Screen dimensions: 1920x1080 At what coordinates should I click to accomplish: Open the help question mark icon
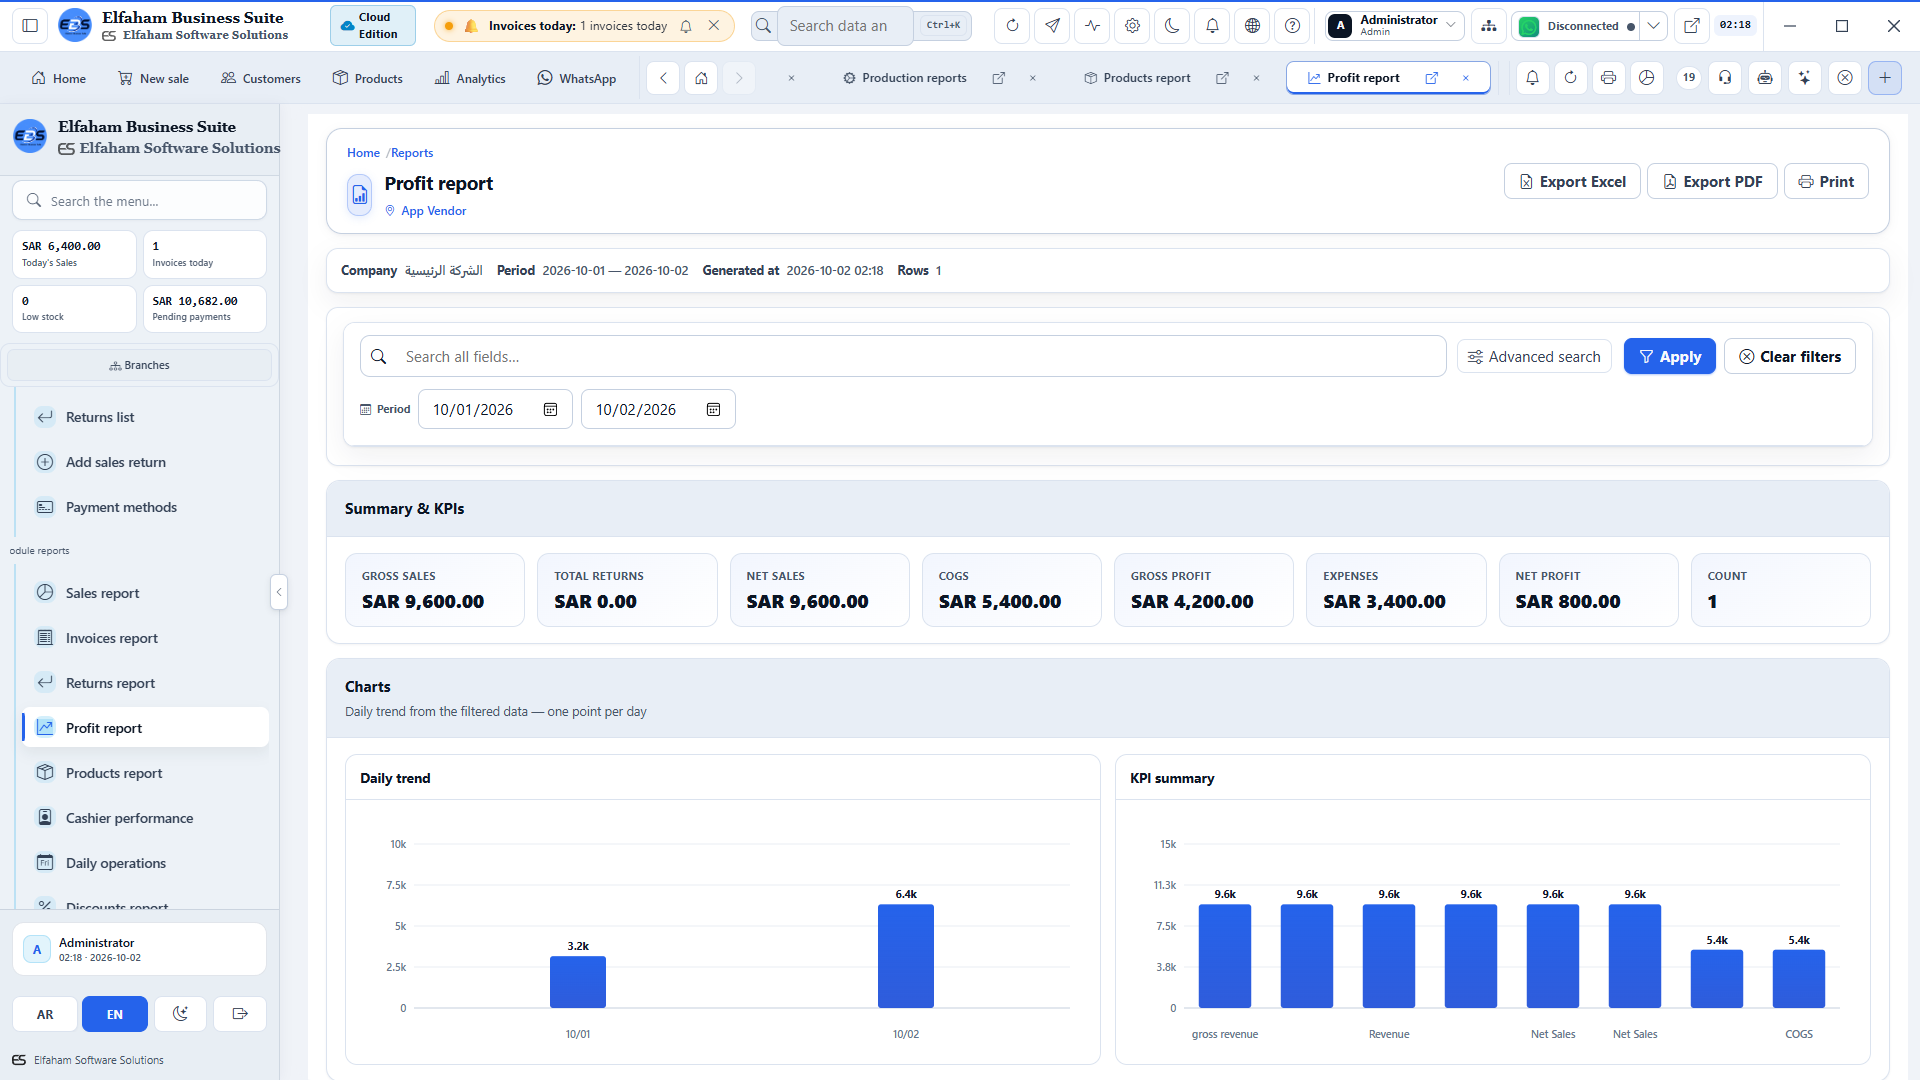click(x=1292, y=26)
